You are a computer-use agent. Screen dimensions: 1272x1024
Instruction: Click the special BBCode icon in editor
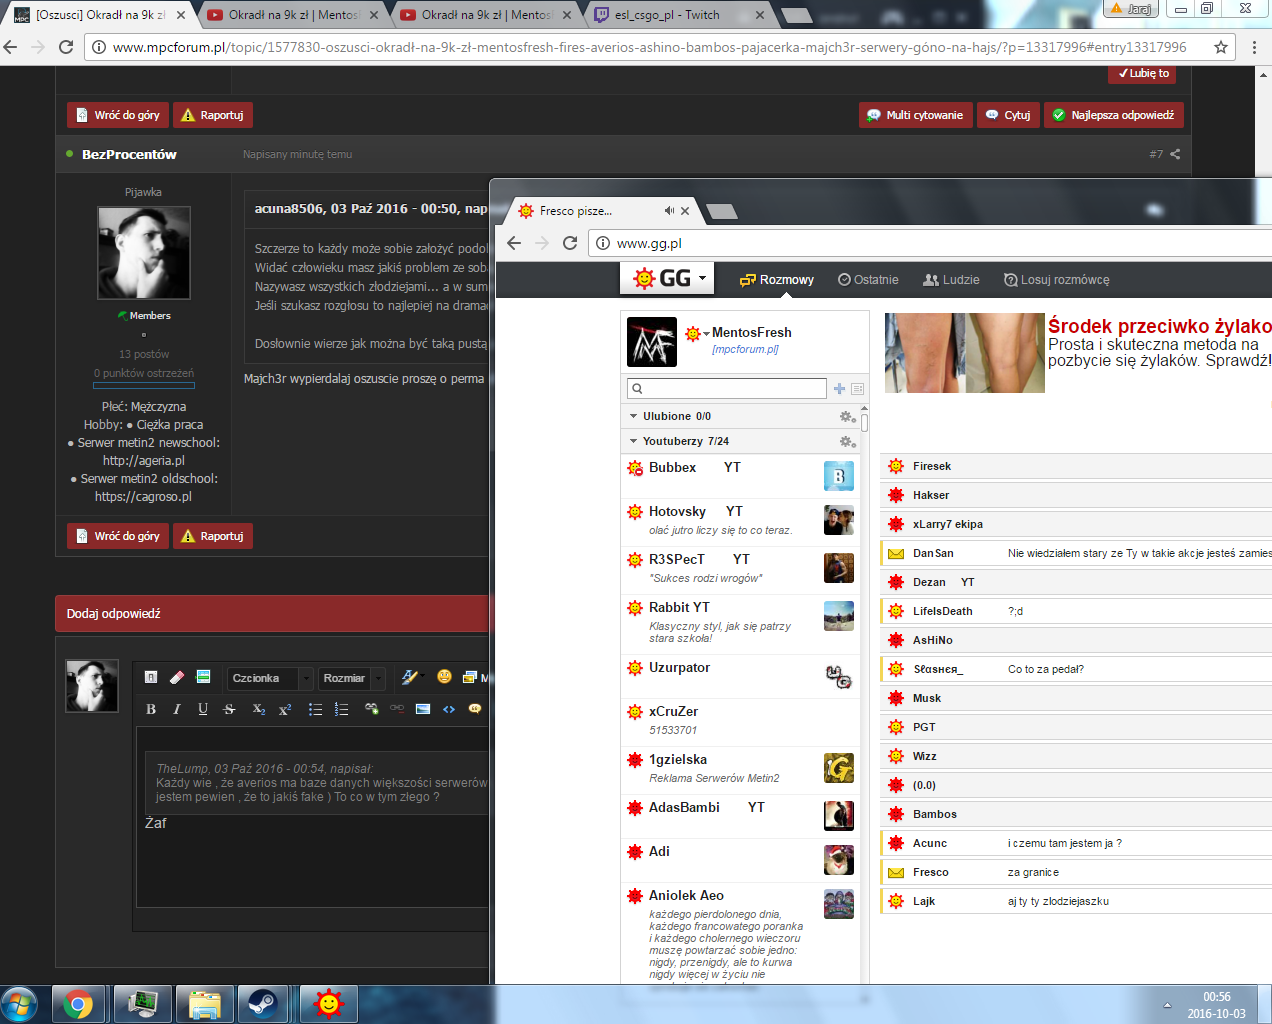(x=203, y=677)
